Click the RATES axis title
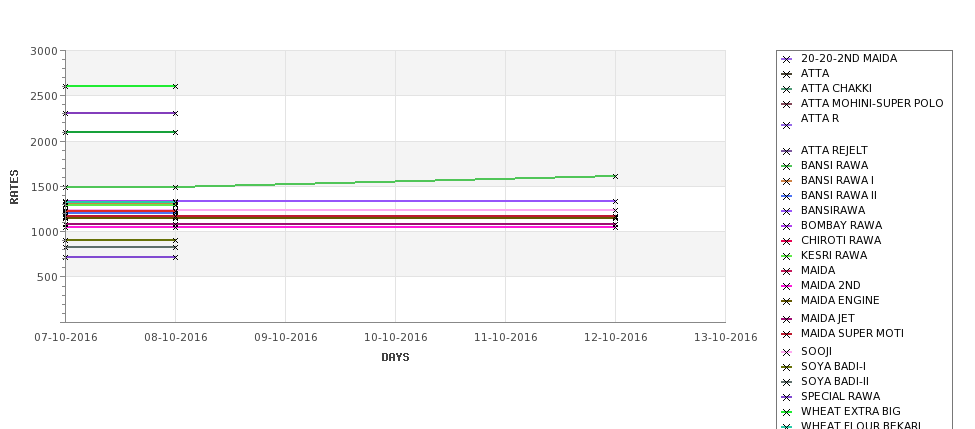This screenshot has width=975, height=429. (14, 187)
